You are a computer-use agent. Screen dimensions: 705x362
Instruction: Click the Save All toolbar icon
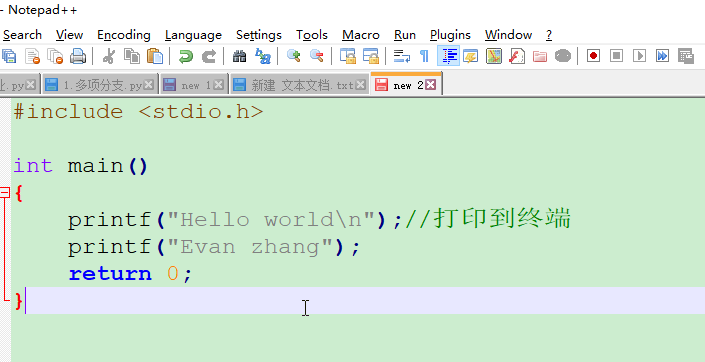(x=9, y=56)
